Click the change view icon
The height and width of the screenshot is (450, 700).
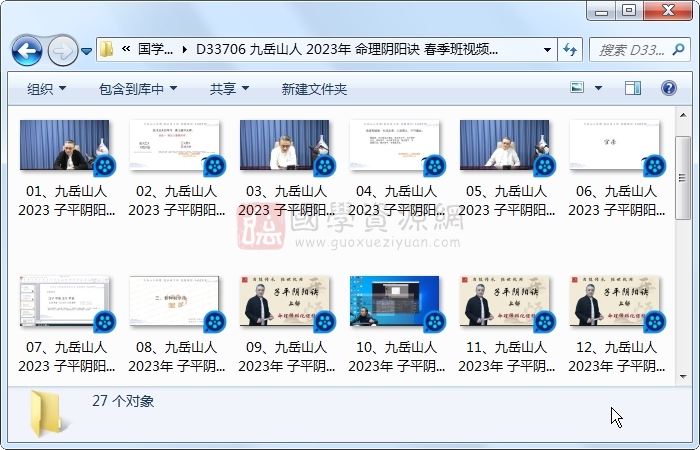[577, 87]
